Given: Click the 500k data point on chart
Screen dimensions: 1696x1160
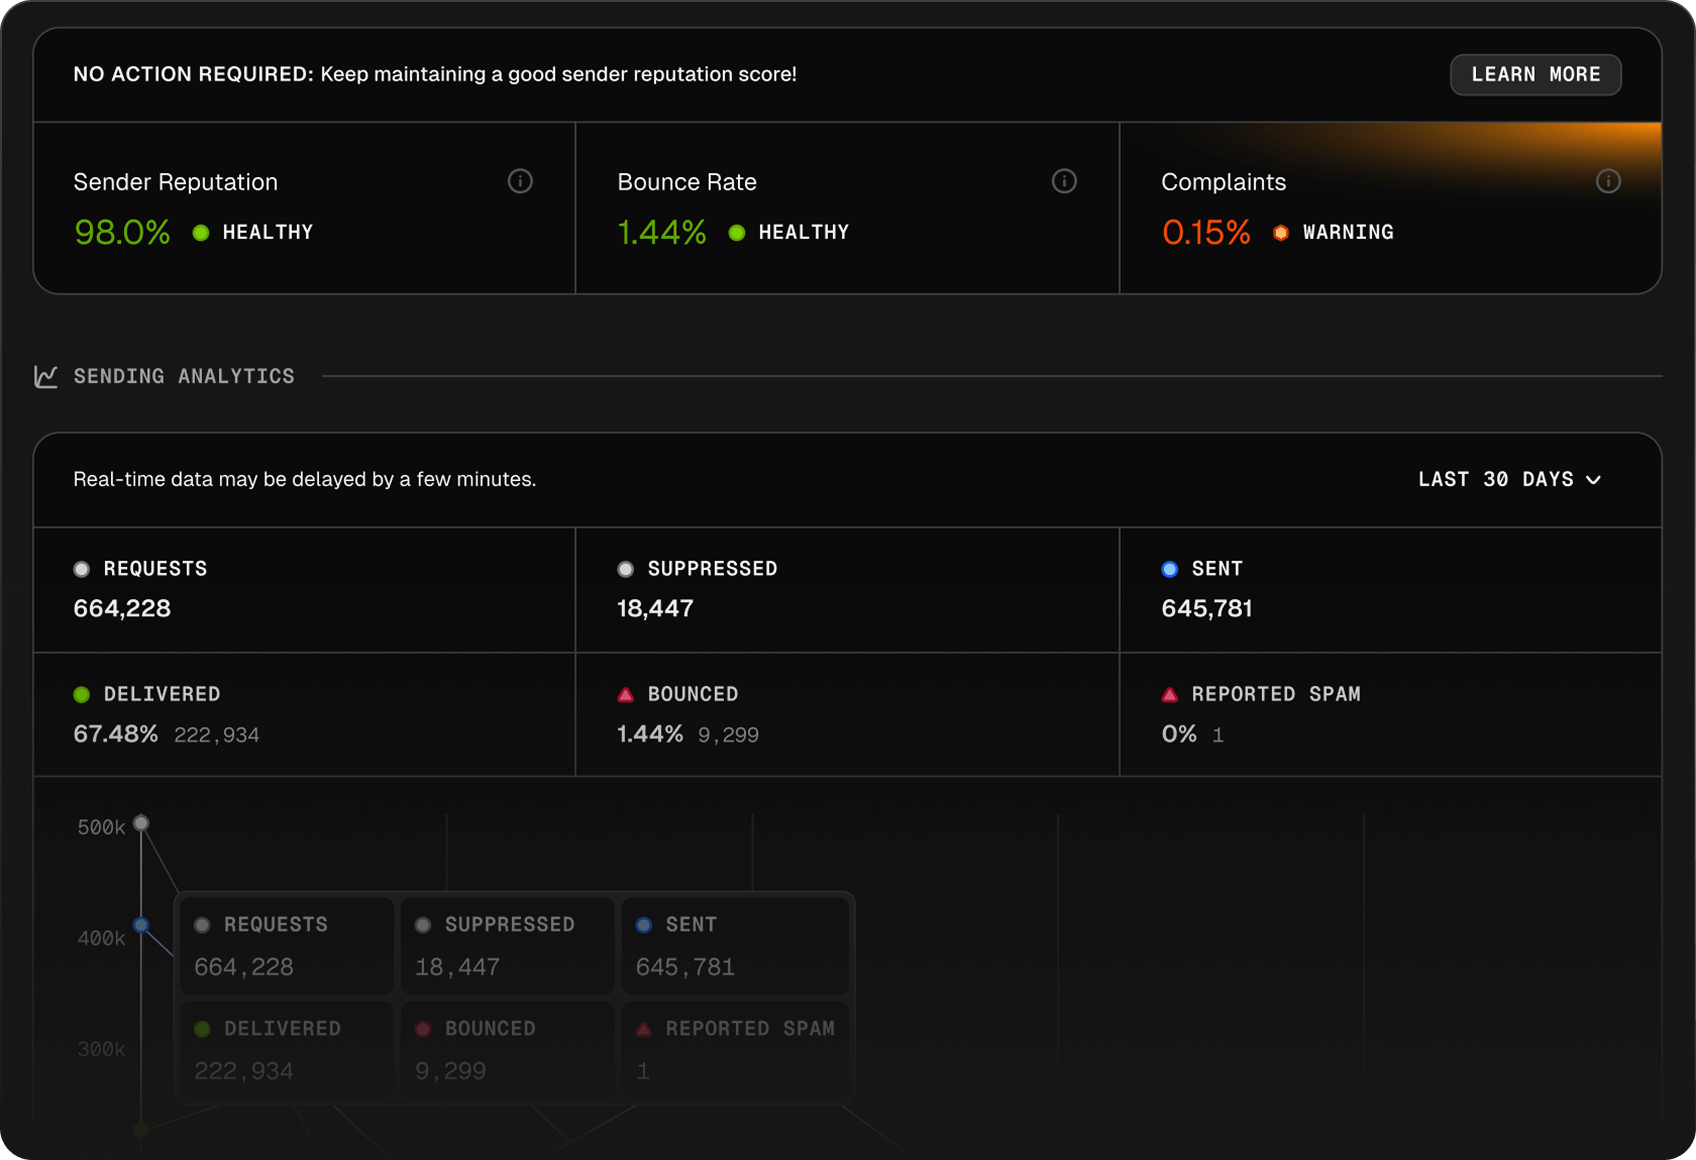Looking at the screenshot, I should [x=142, y=823].
